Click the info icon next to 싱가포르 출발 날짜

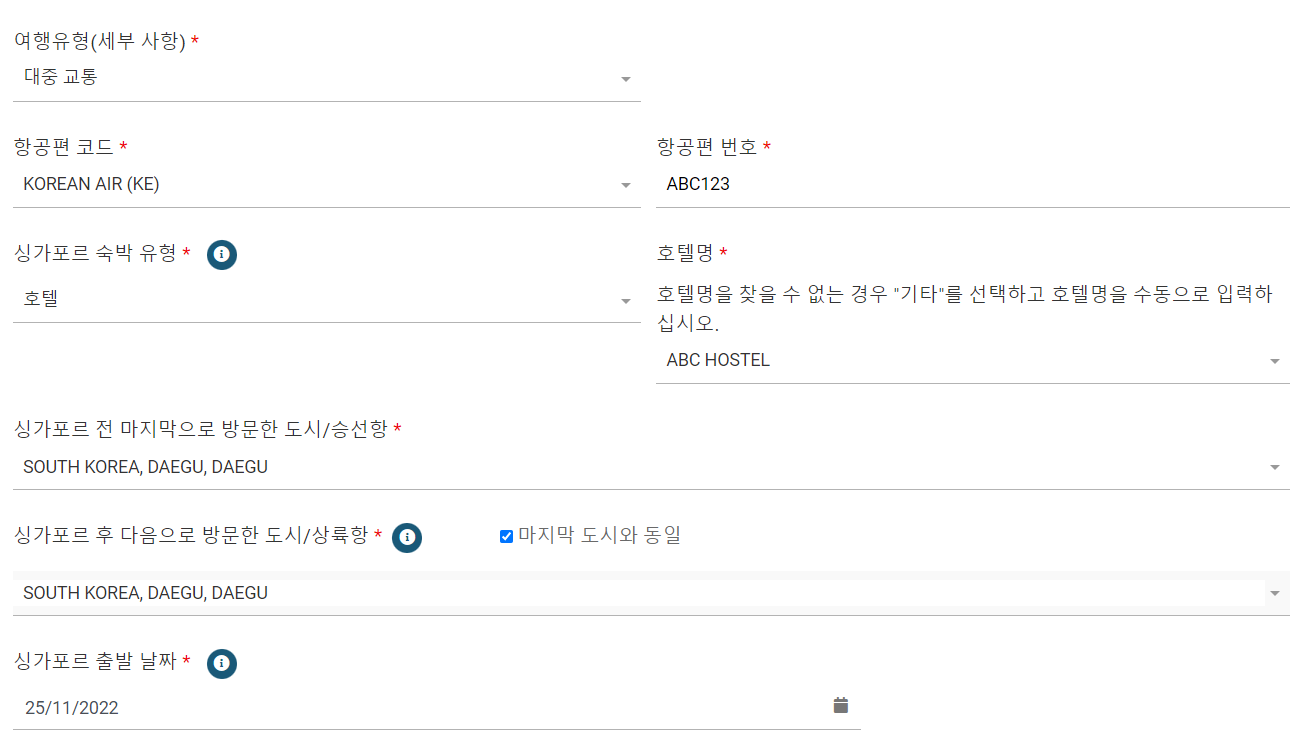point(221,663)
